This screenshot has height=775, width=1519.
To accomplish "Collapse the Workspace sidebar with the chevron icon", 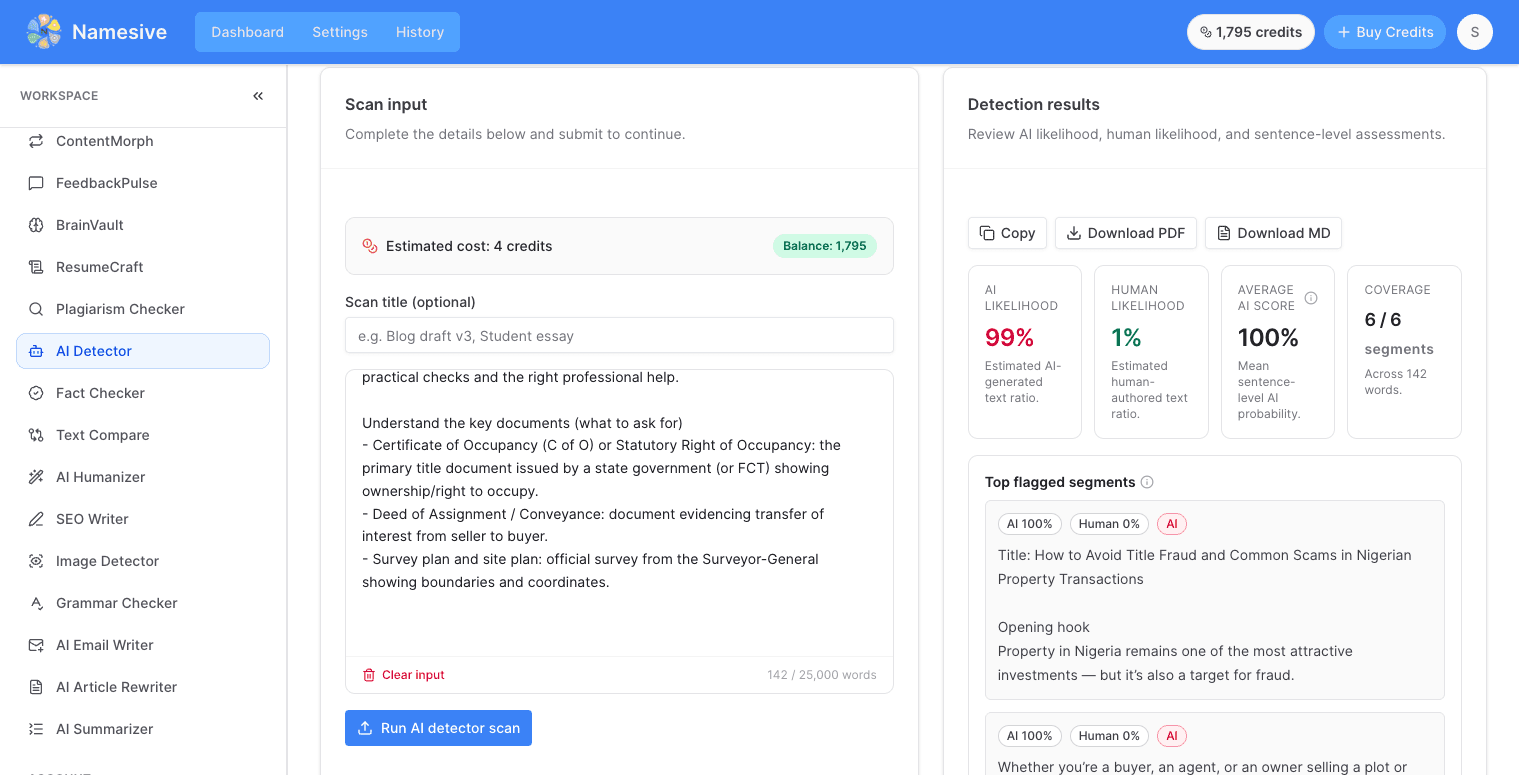I will click(x=258, y=96).
